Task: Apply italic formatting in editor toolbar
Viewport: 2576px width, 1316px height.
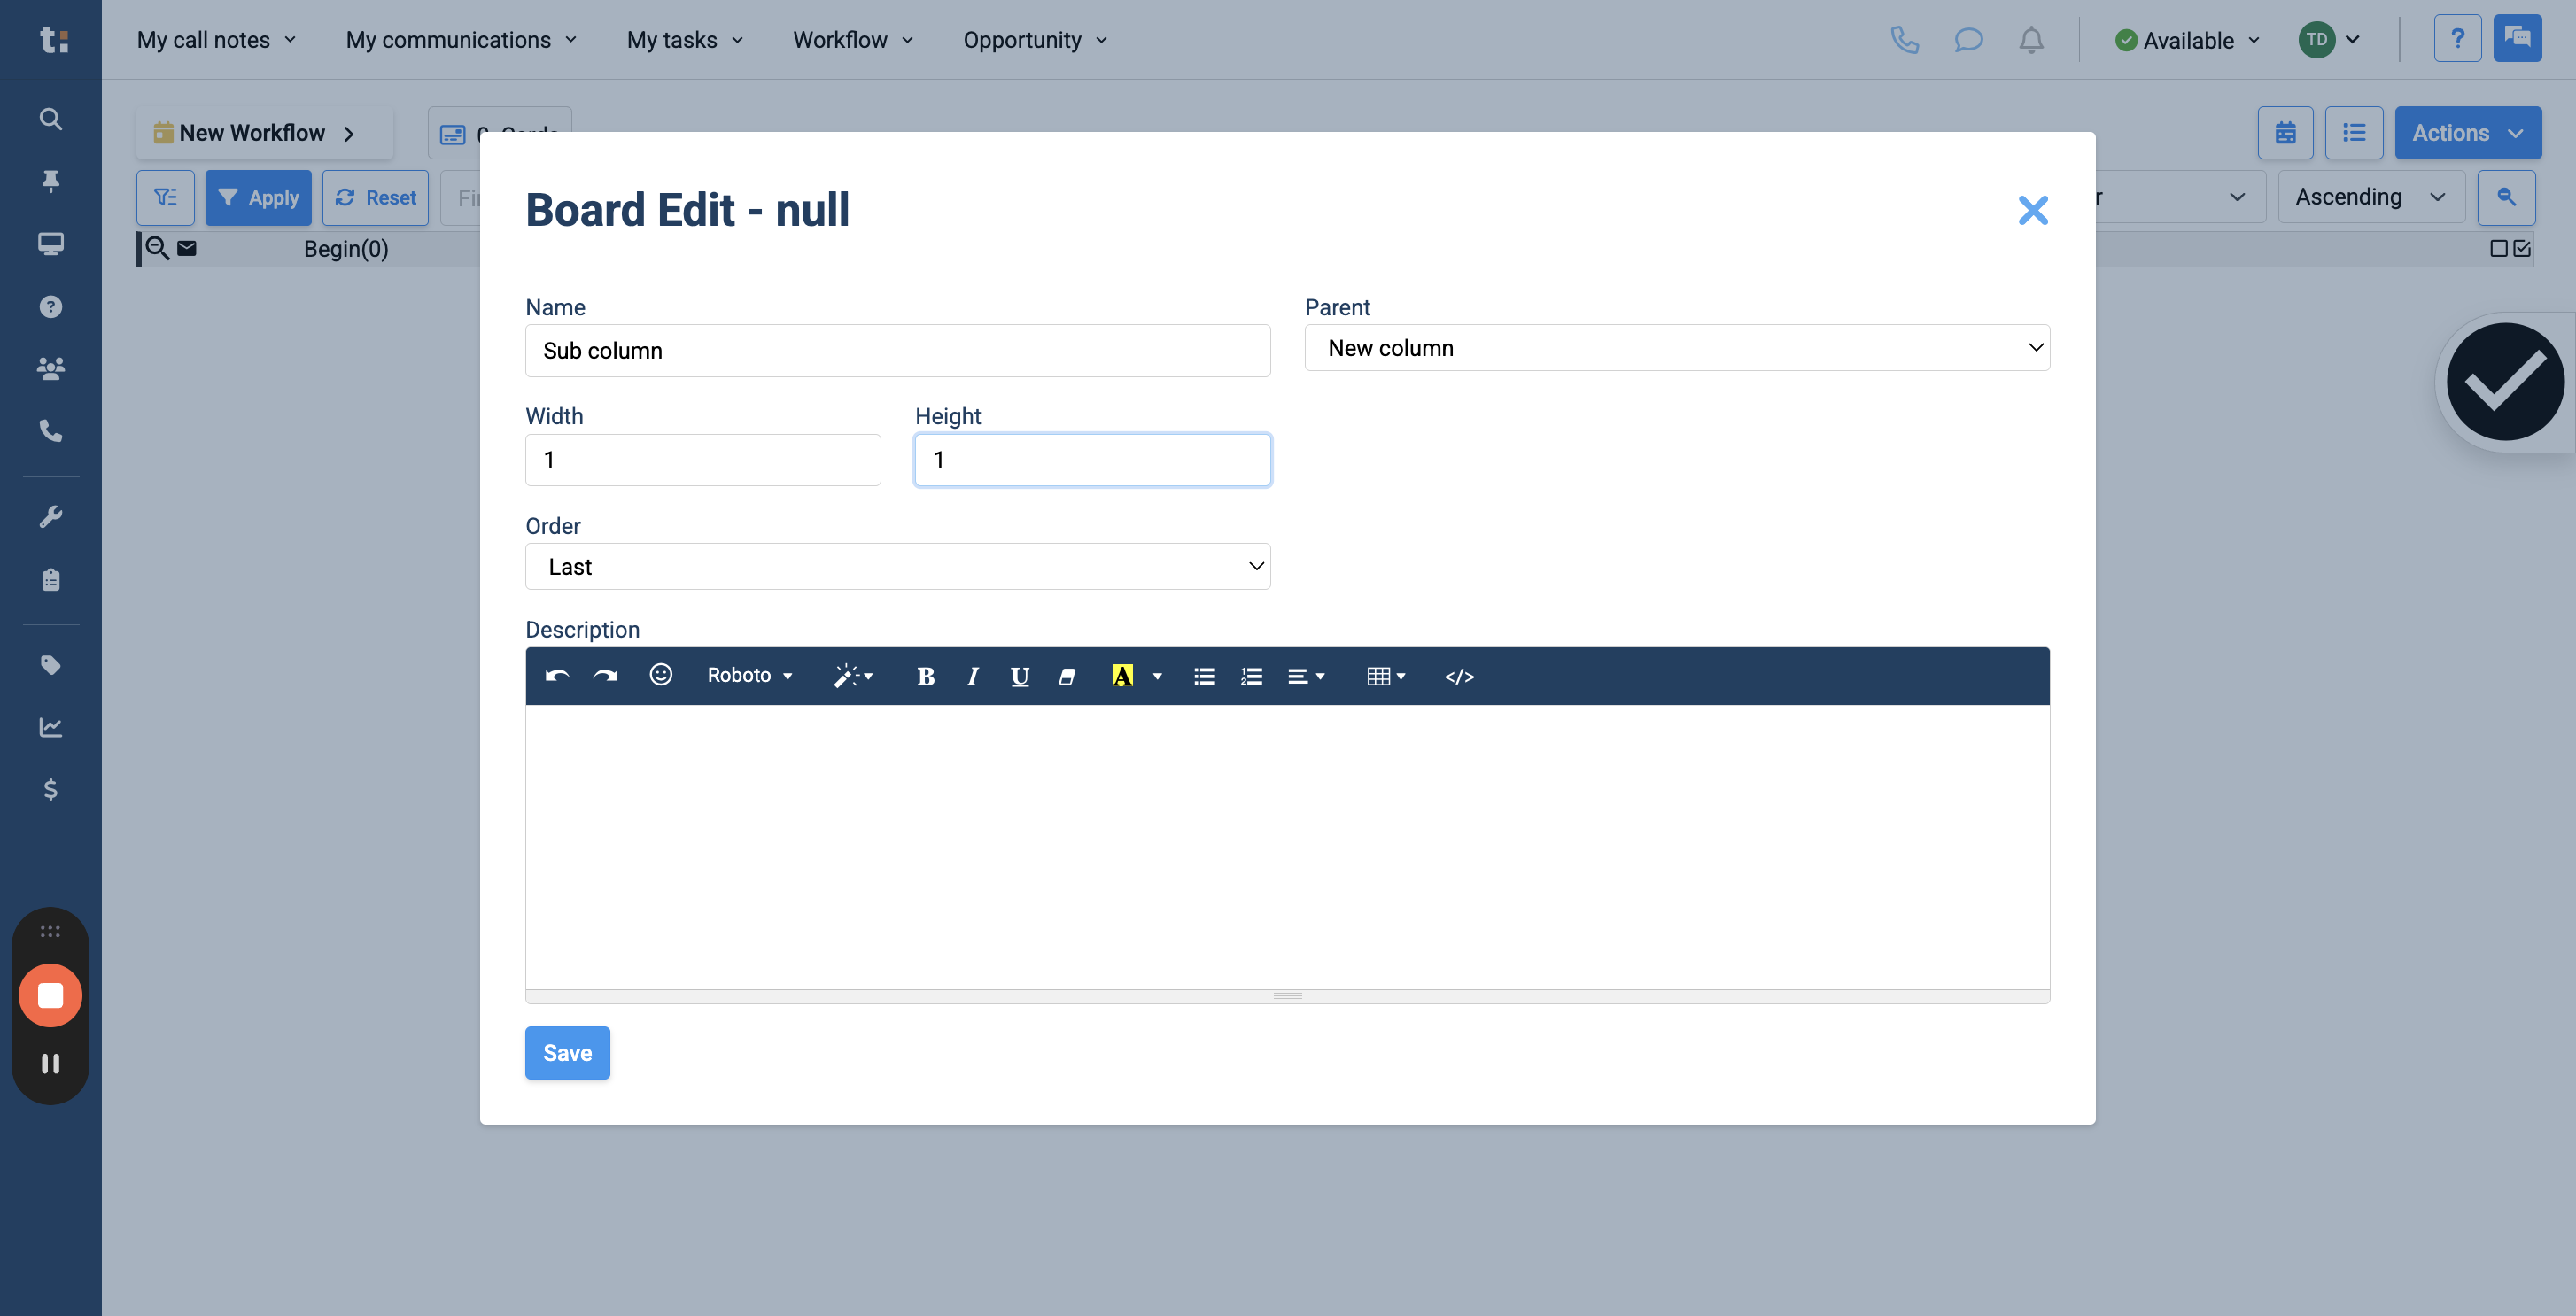Action: click(x=972, y=677)
